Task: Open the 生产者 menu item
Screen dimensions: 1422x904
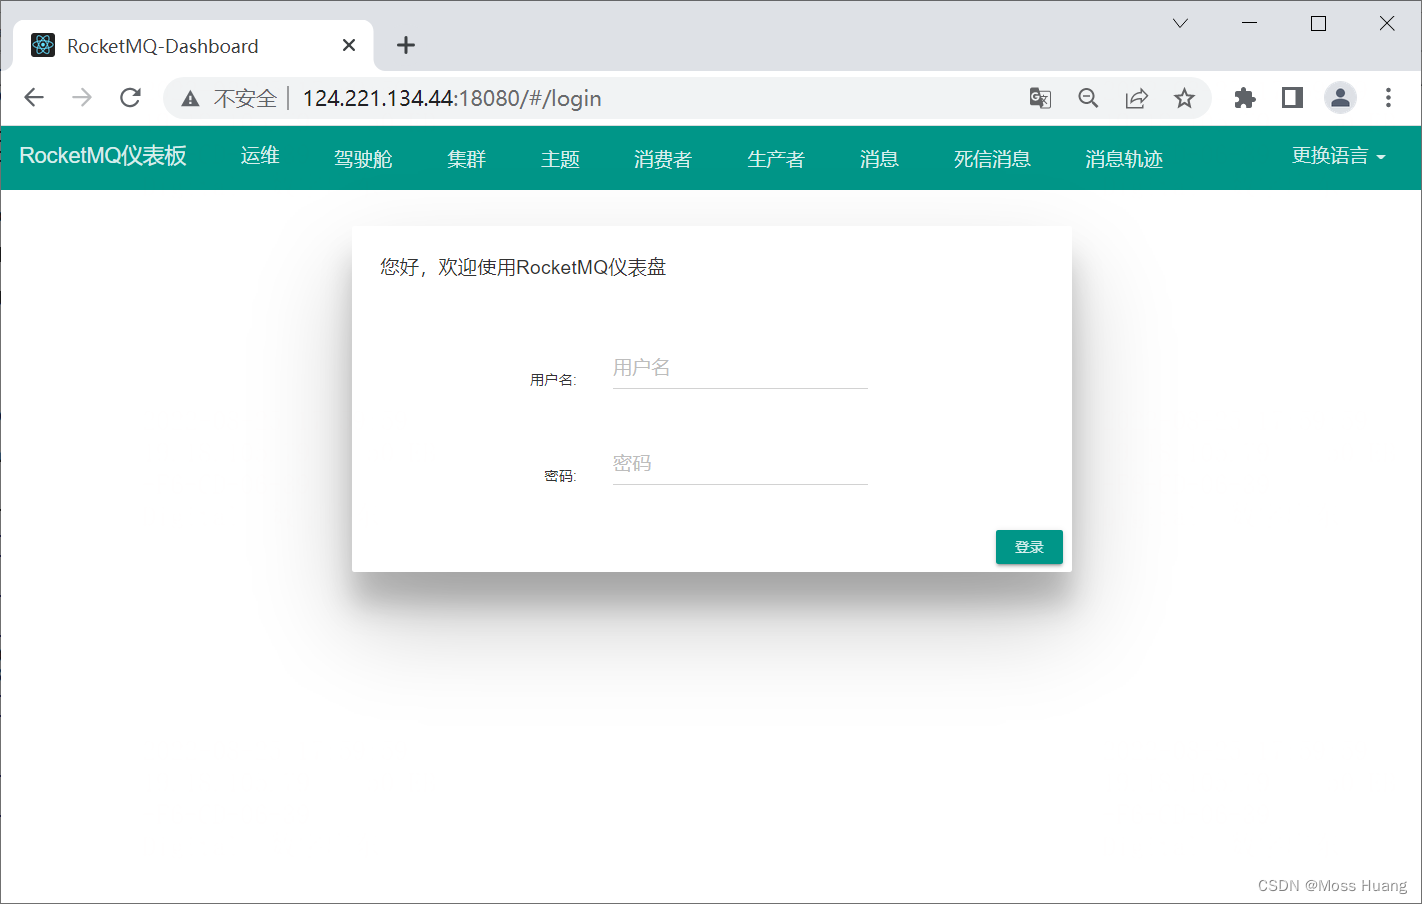Action: [x=776, y=159]
